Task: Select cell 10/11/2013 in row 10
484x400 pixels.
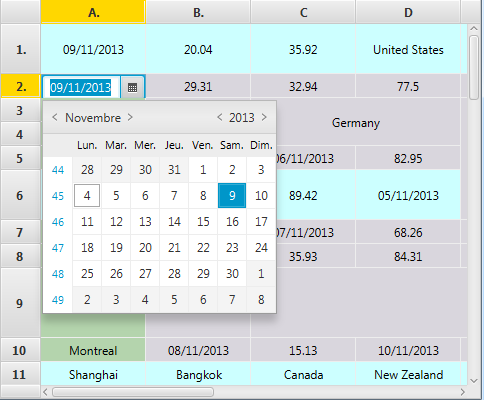Action: [x=408, y=350]
